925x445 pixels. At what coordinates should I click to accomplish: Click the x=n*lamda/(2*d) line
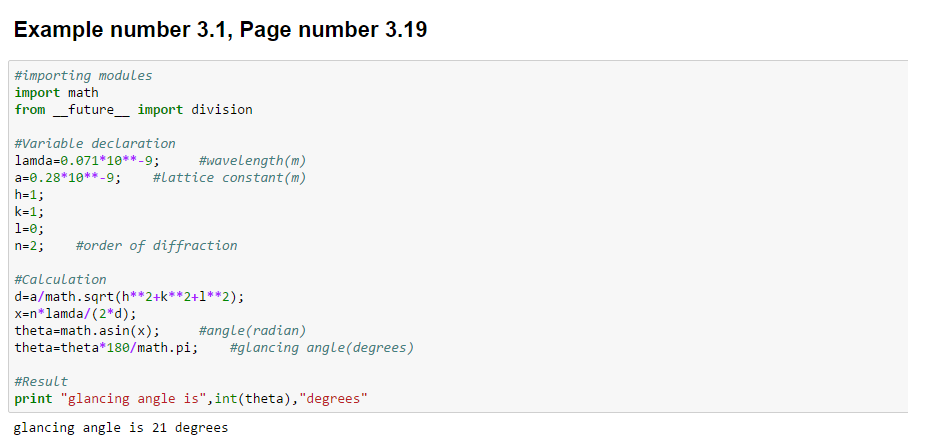click(75, 313)
